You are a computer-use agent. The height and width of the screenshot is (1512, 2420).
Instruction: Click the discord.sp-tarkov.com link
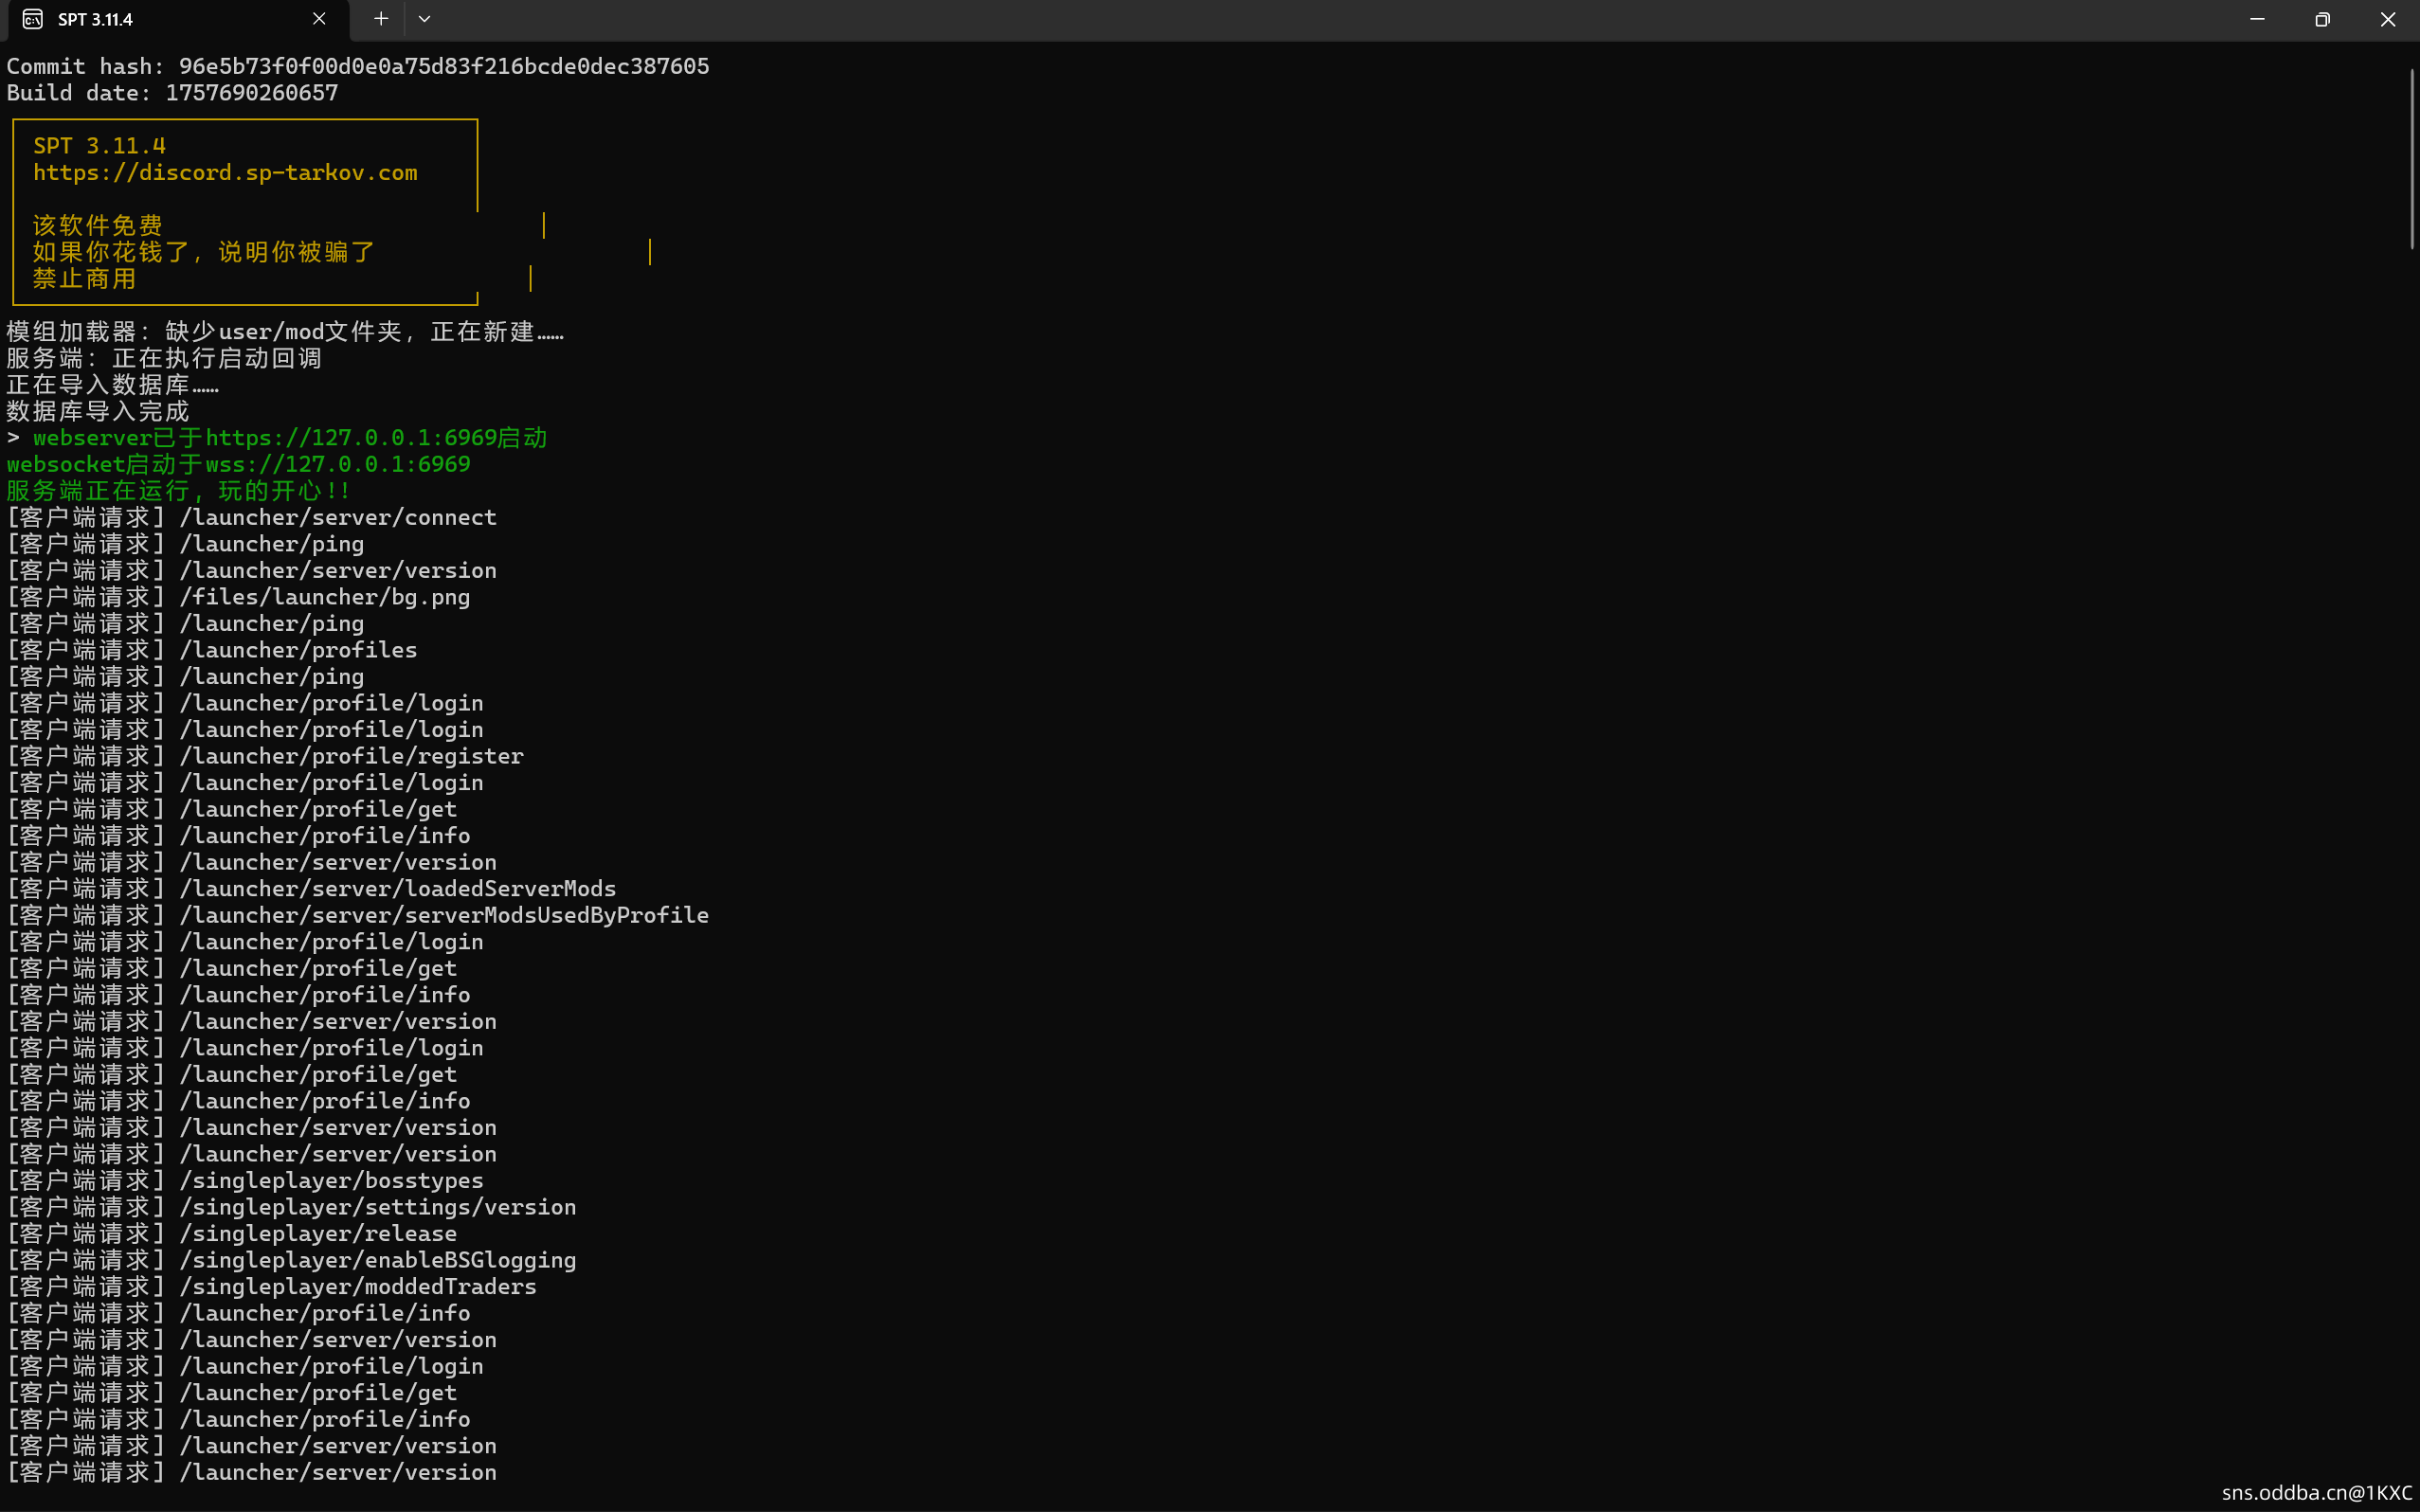tap(225, 173)
